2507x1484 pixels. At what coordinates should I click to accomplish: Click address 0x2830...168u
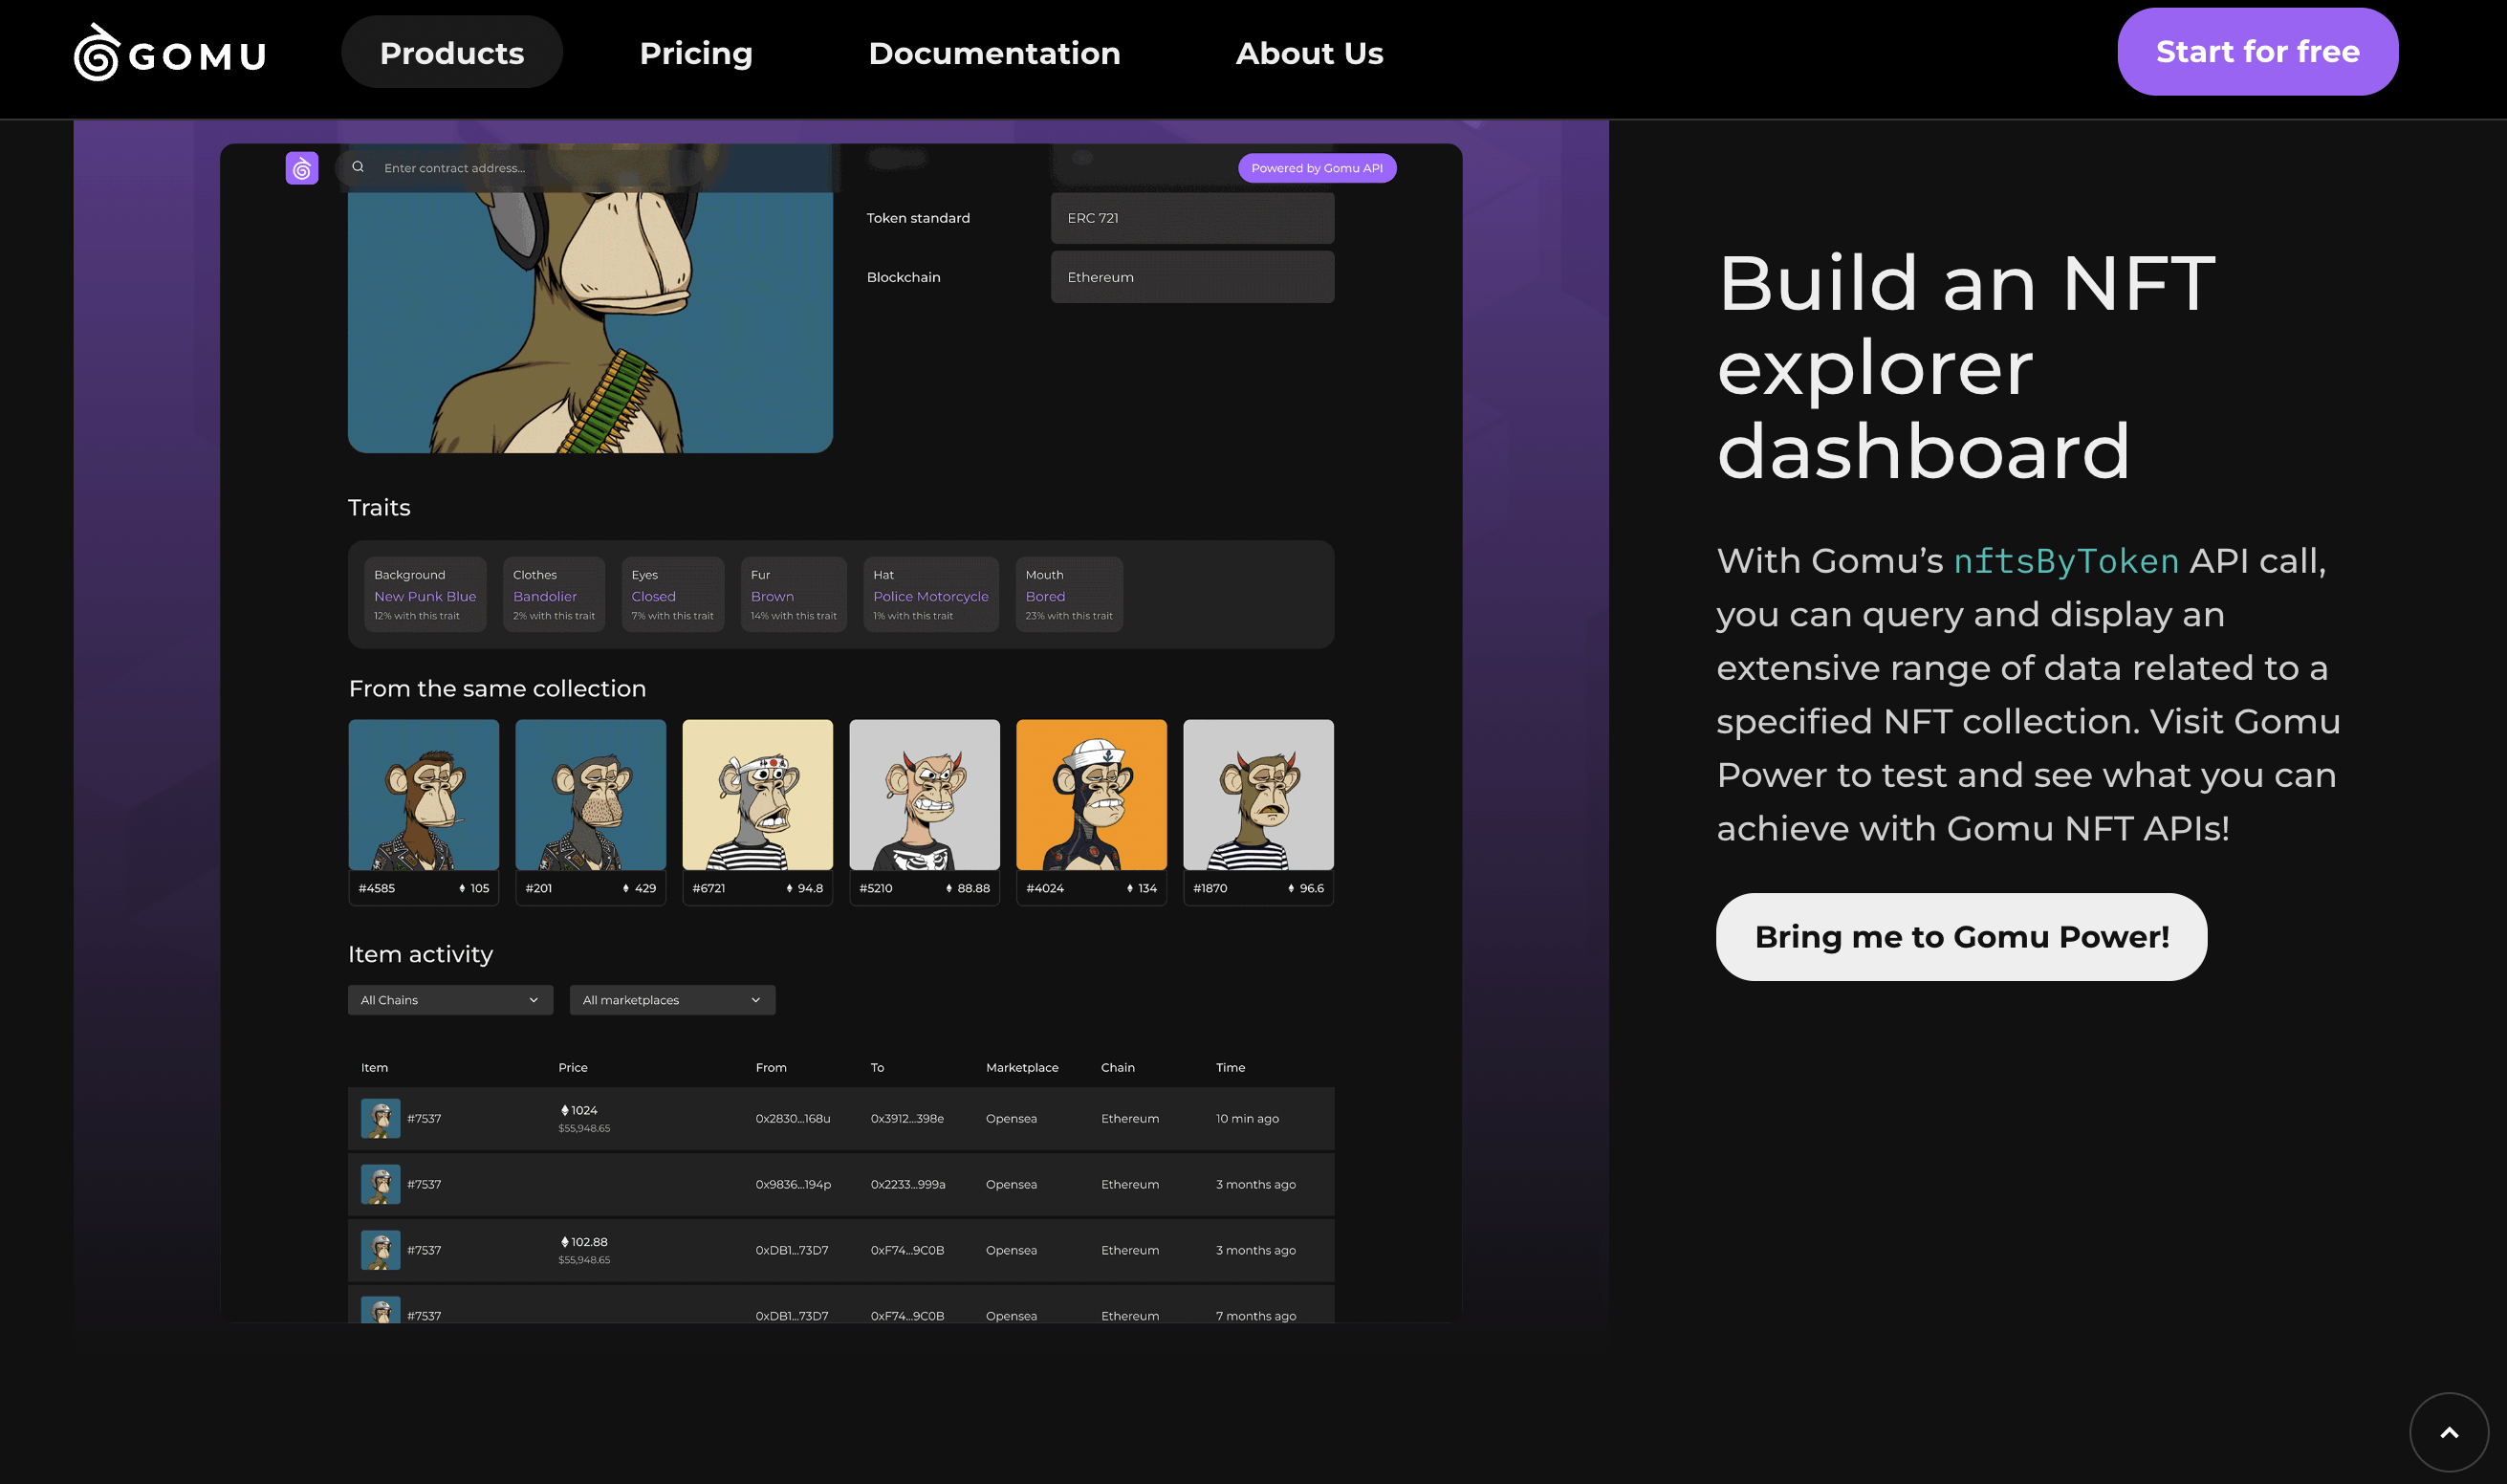(793, 1119)
